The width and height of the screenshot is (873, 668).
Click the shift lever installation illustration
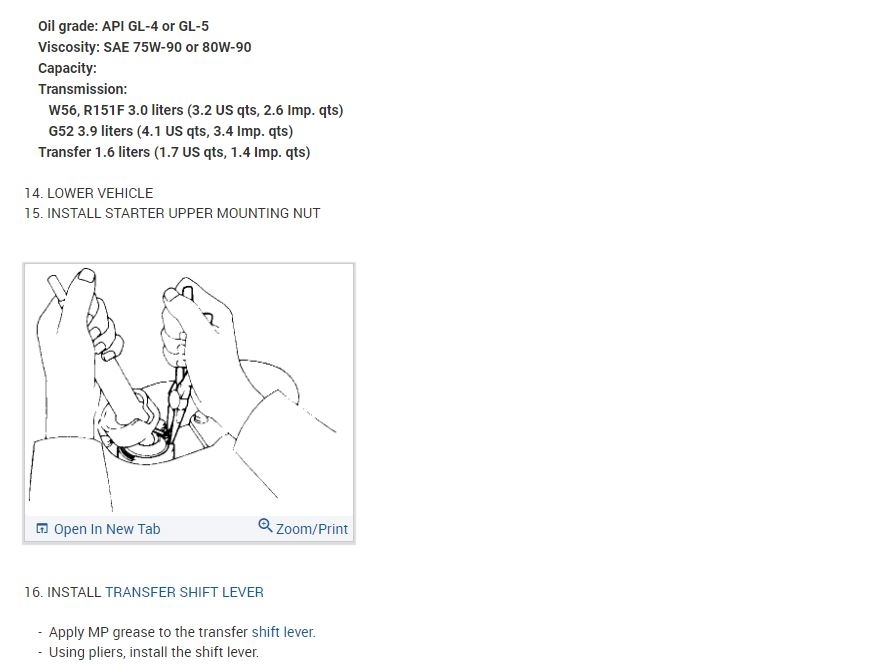point(189,389)
